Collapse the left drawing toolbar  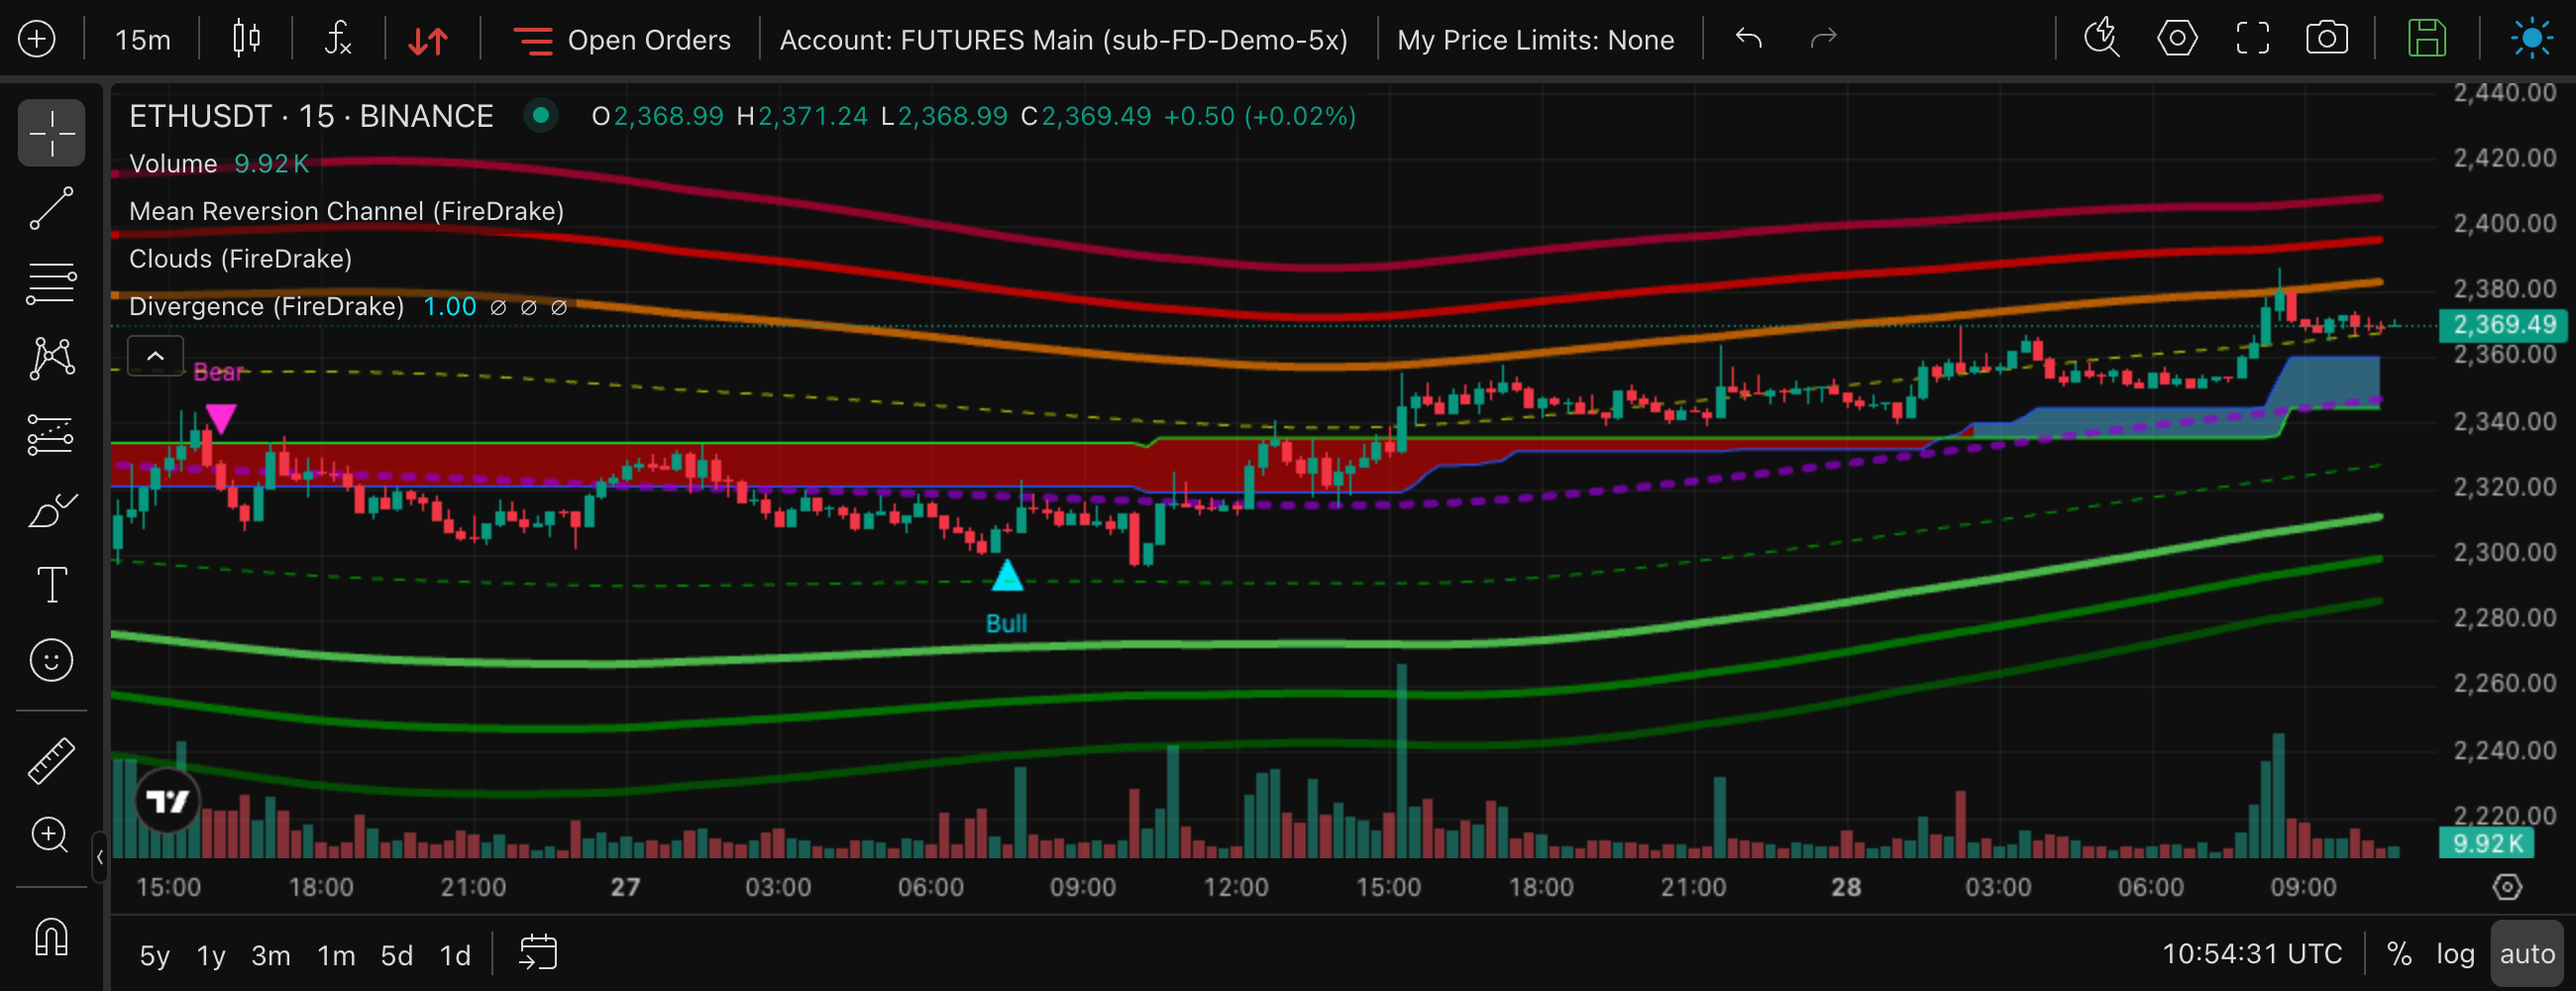(99, 857)
